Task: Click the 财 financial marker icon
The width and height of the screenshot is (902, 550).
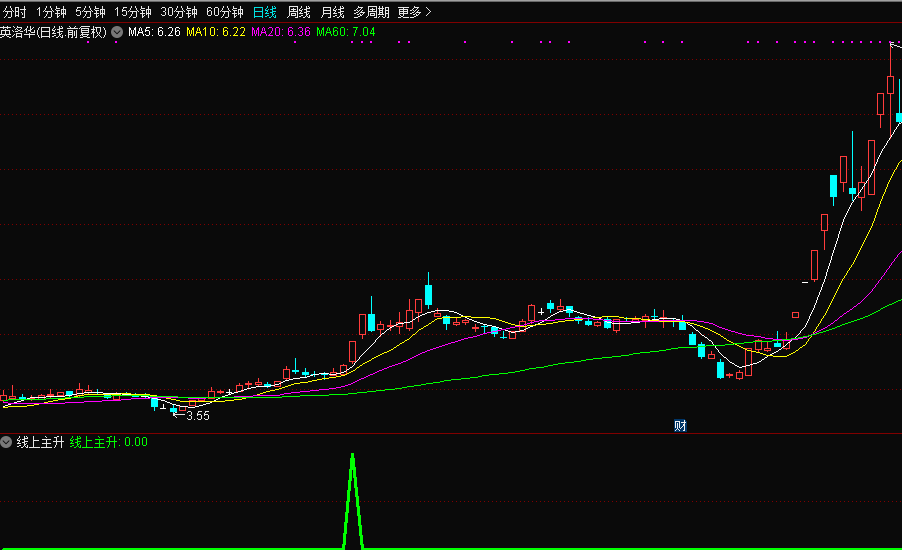Action: click(x=680, y=426)
